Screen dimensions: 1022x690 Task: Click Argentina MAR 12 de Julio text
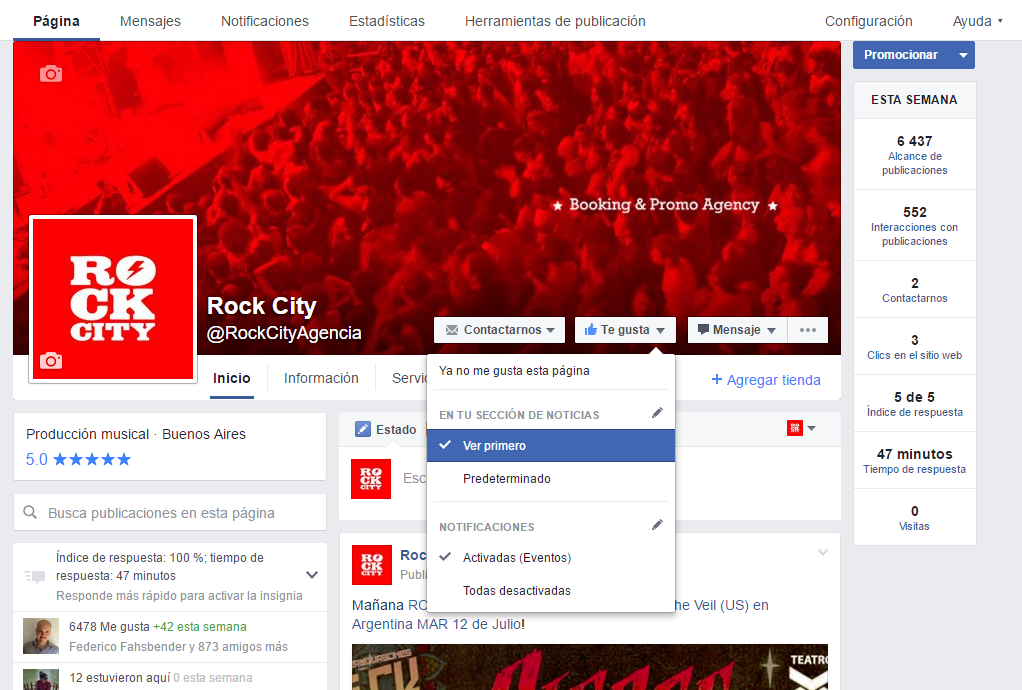[x=439, y=624]
